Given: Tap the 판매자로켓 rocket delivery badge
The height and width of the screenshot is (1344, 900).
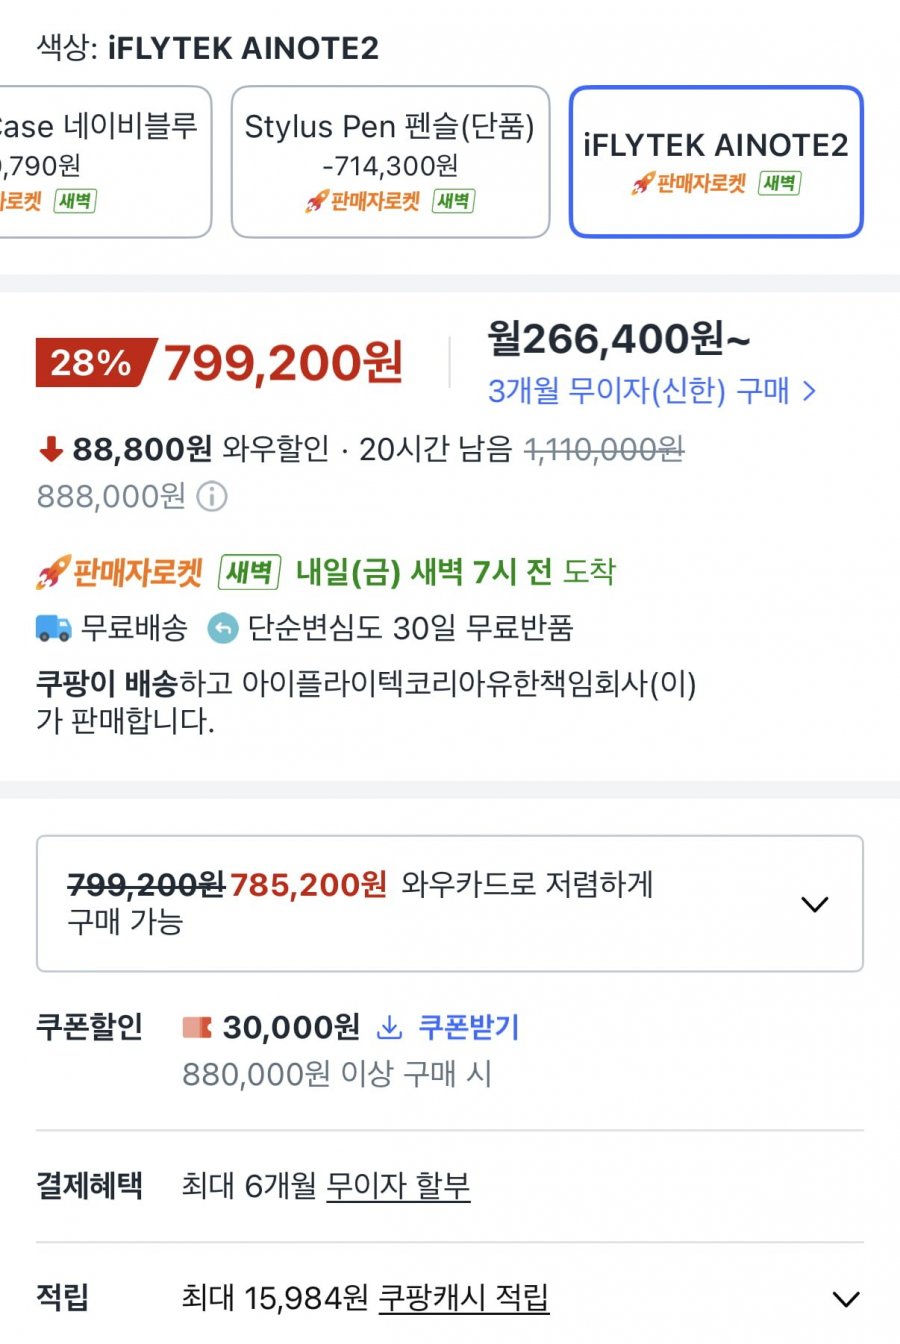Looking at the screenshot, I should [119, 573].
